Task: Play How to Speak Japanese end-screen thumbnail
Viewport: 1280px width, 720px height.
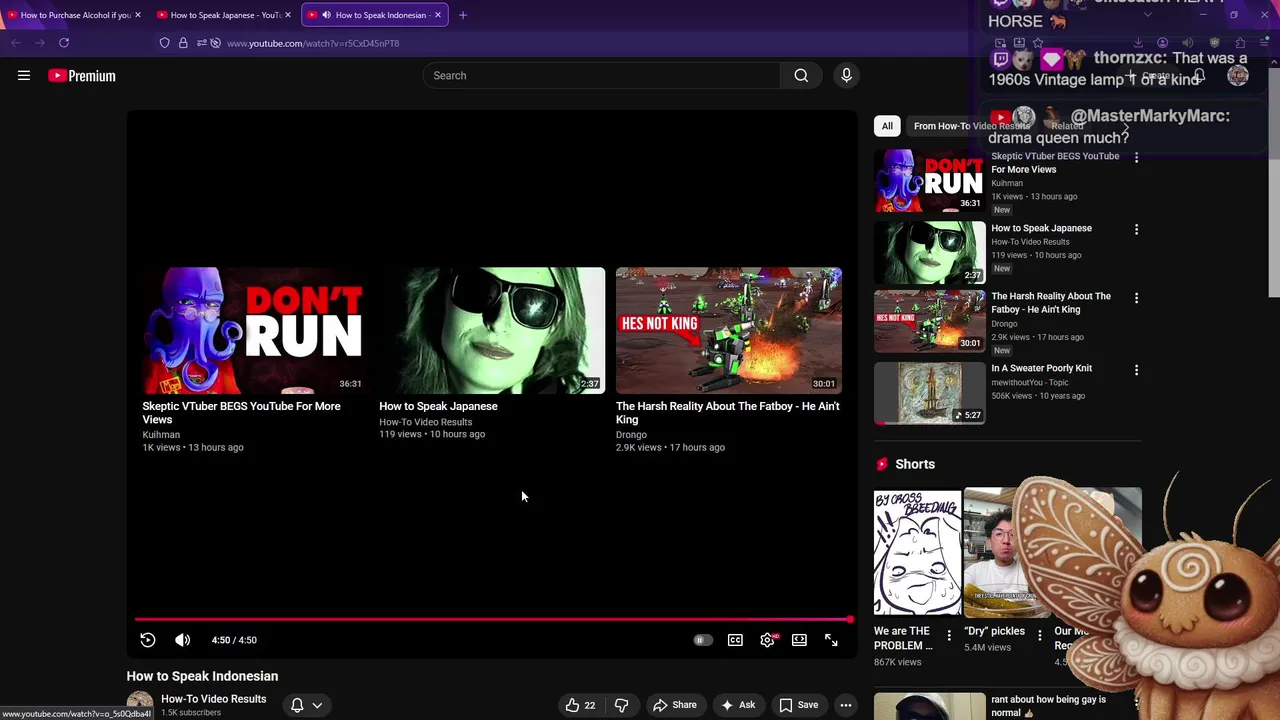Action: (492, 330)
